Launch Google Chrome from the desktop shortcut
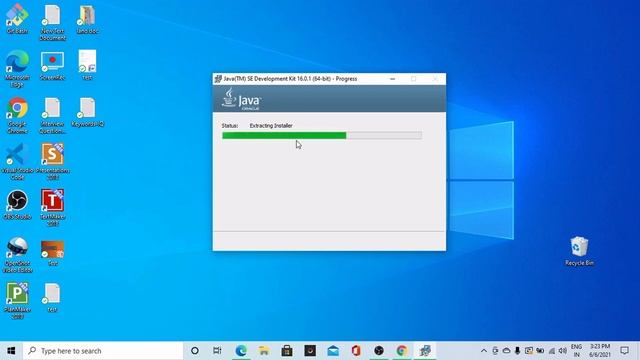This screenshot has width=640, height=360. point(17,115)
